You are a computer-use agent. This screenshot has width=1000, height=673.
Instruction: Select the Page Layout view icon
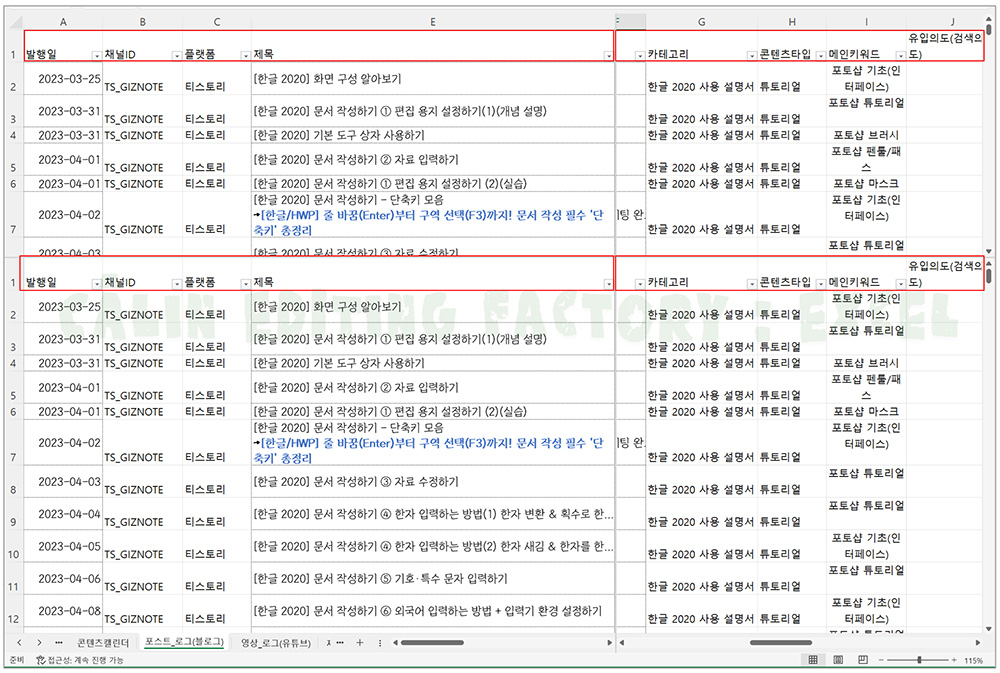pos(838,661)
